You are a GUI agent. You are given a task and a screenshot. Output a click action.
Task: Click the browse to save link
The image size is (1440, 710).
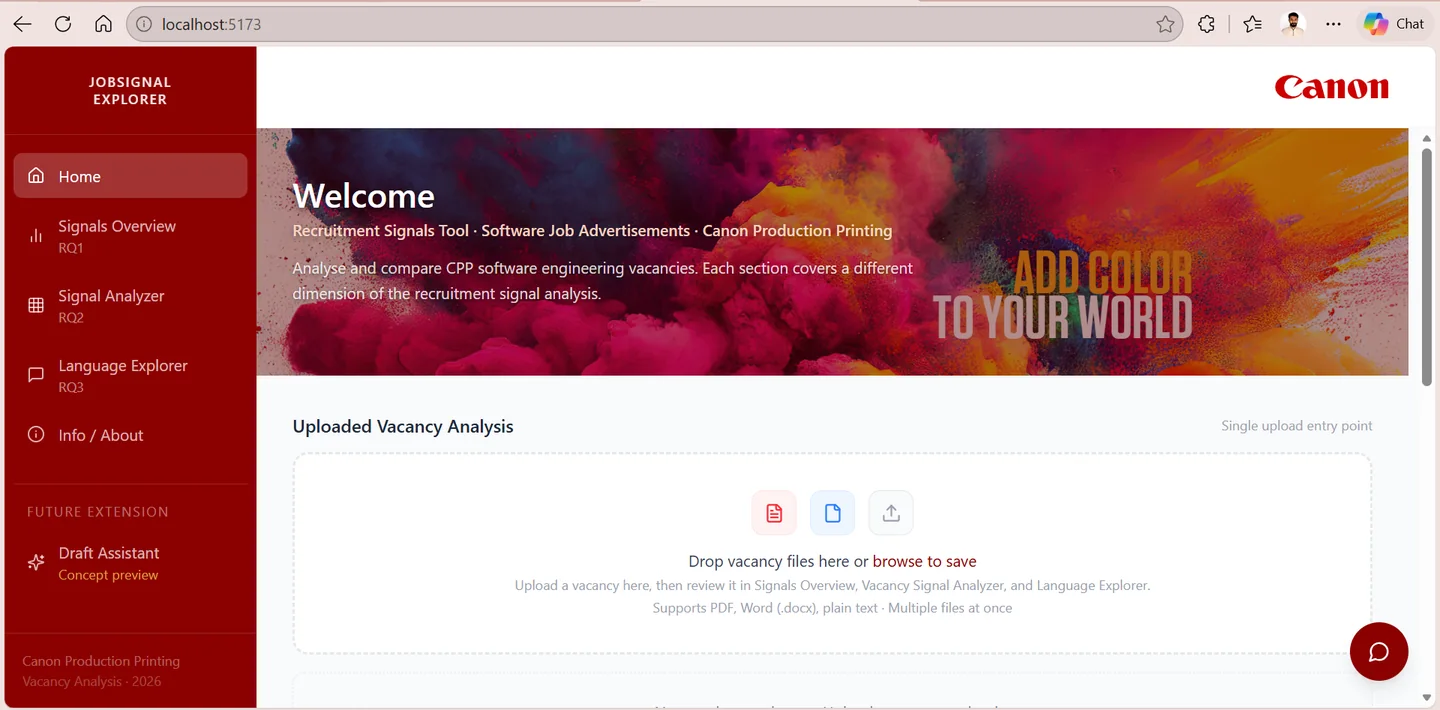coord(924,562)
